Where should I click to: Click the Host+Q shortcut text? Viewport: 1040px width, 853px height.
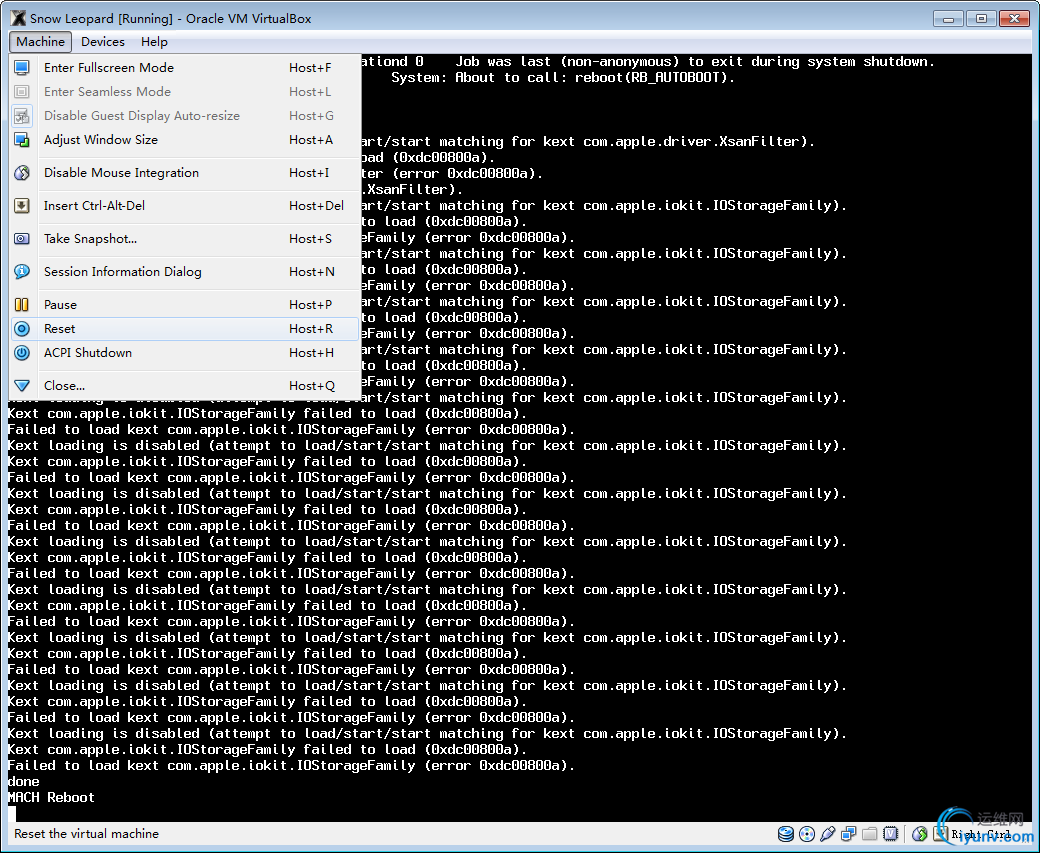[312, 386]
